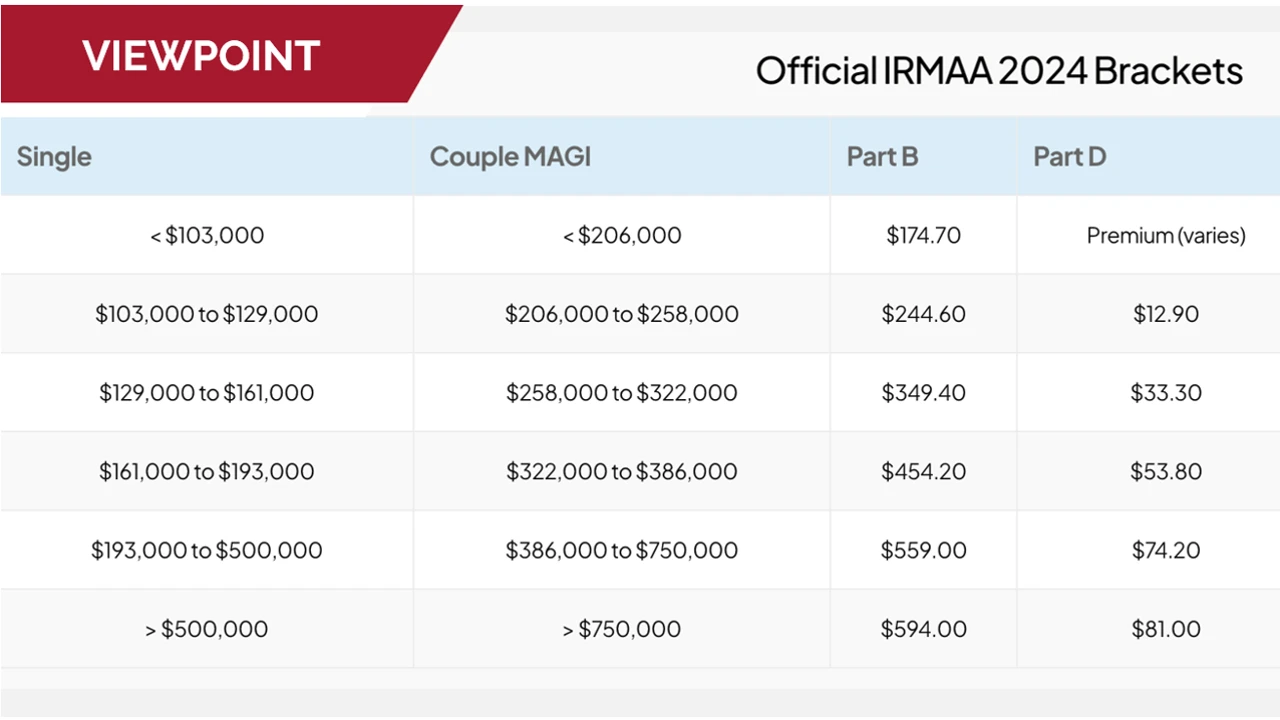Select the Couple MAGI column header
This screenshot has height=720, width=1280.
[x=510, y=157]
